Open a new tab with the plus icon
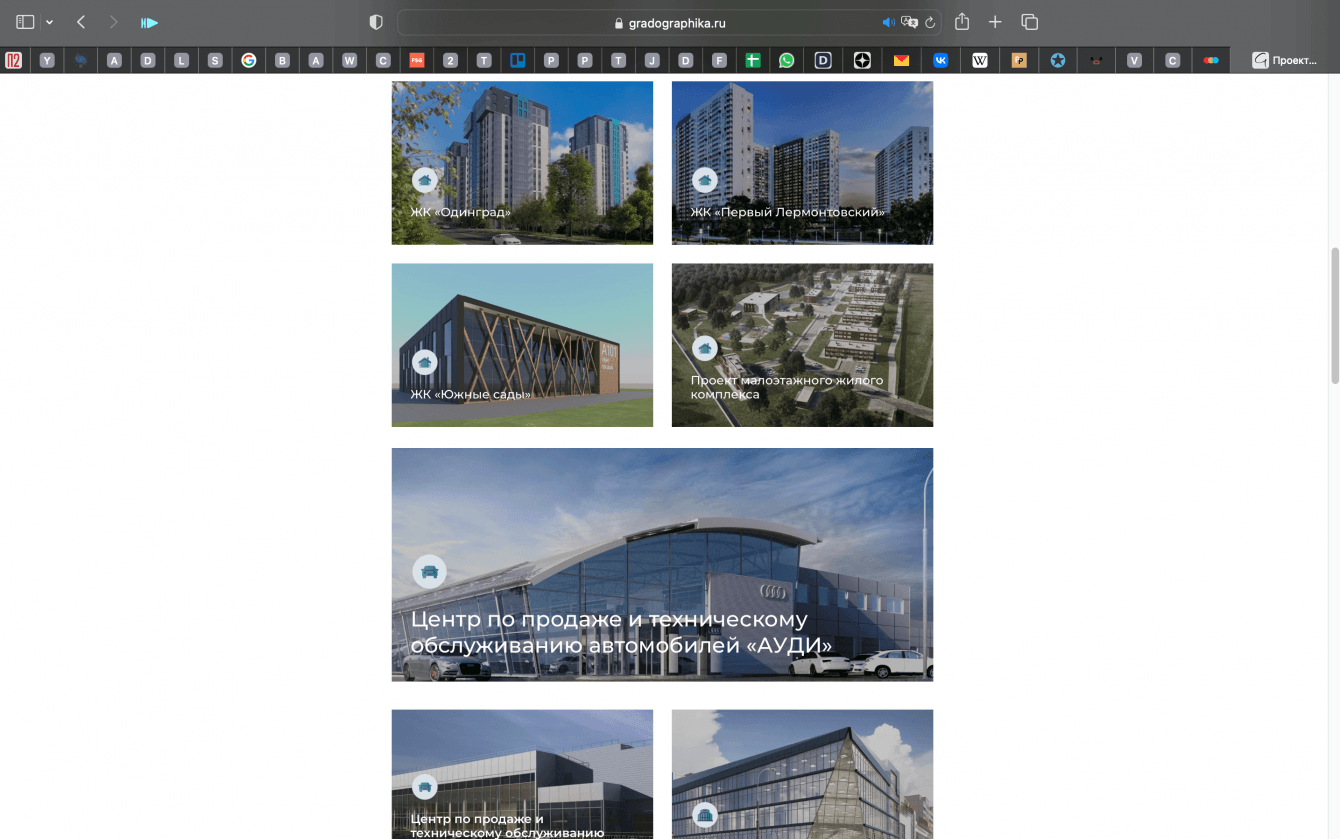This screenshot has width=1340, height=839. (x=995, y=22)
